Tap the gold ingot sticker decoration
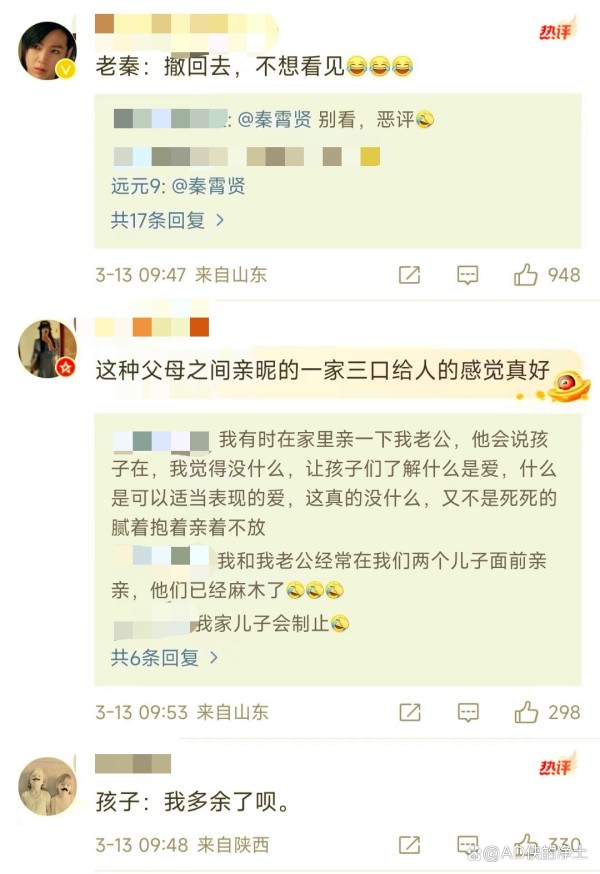Viewport: 600px width, 874px height. pos(568,386)
